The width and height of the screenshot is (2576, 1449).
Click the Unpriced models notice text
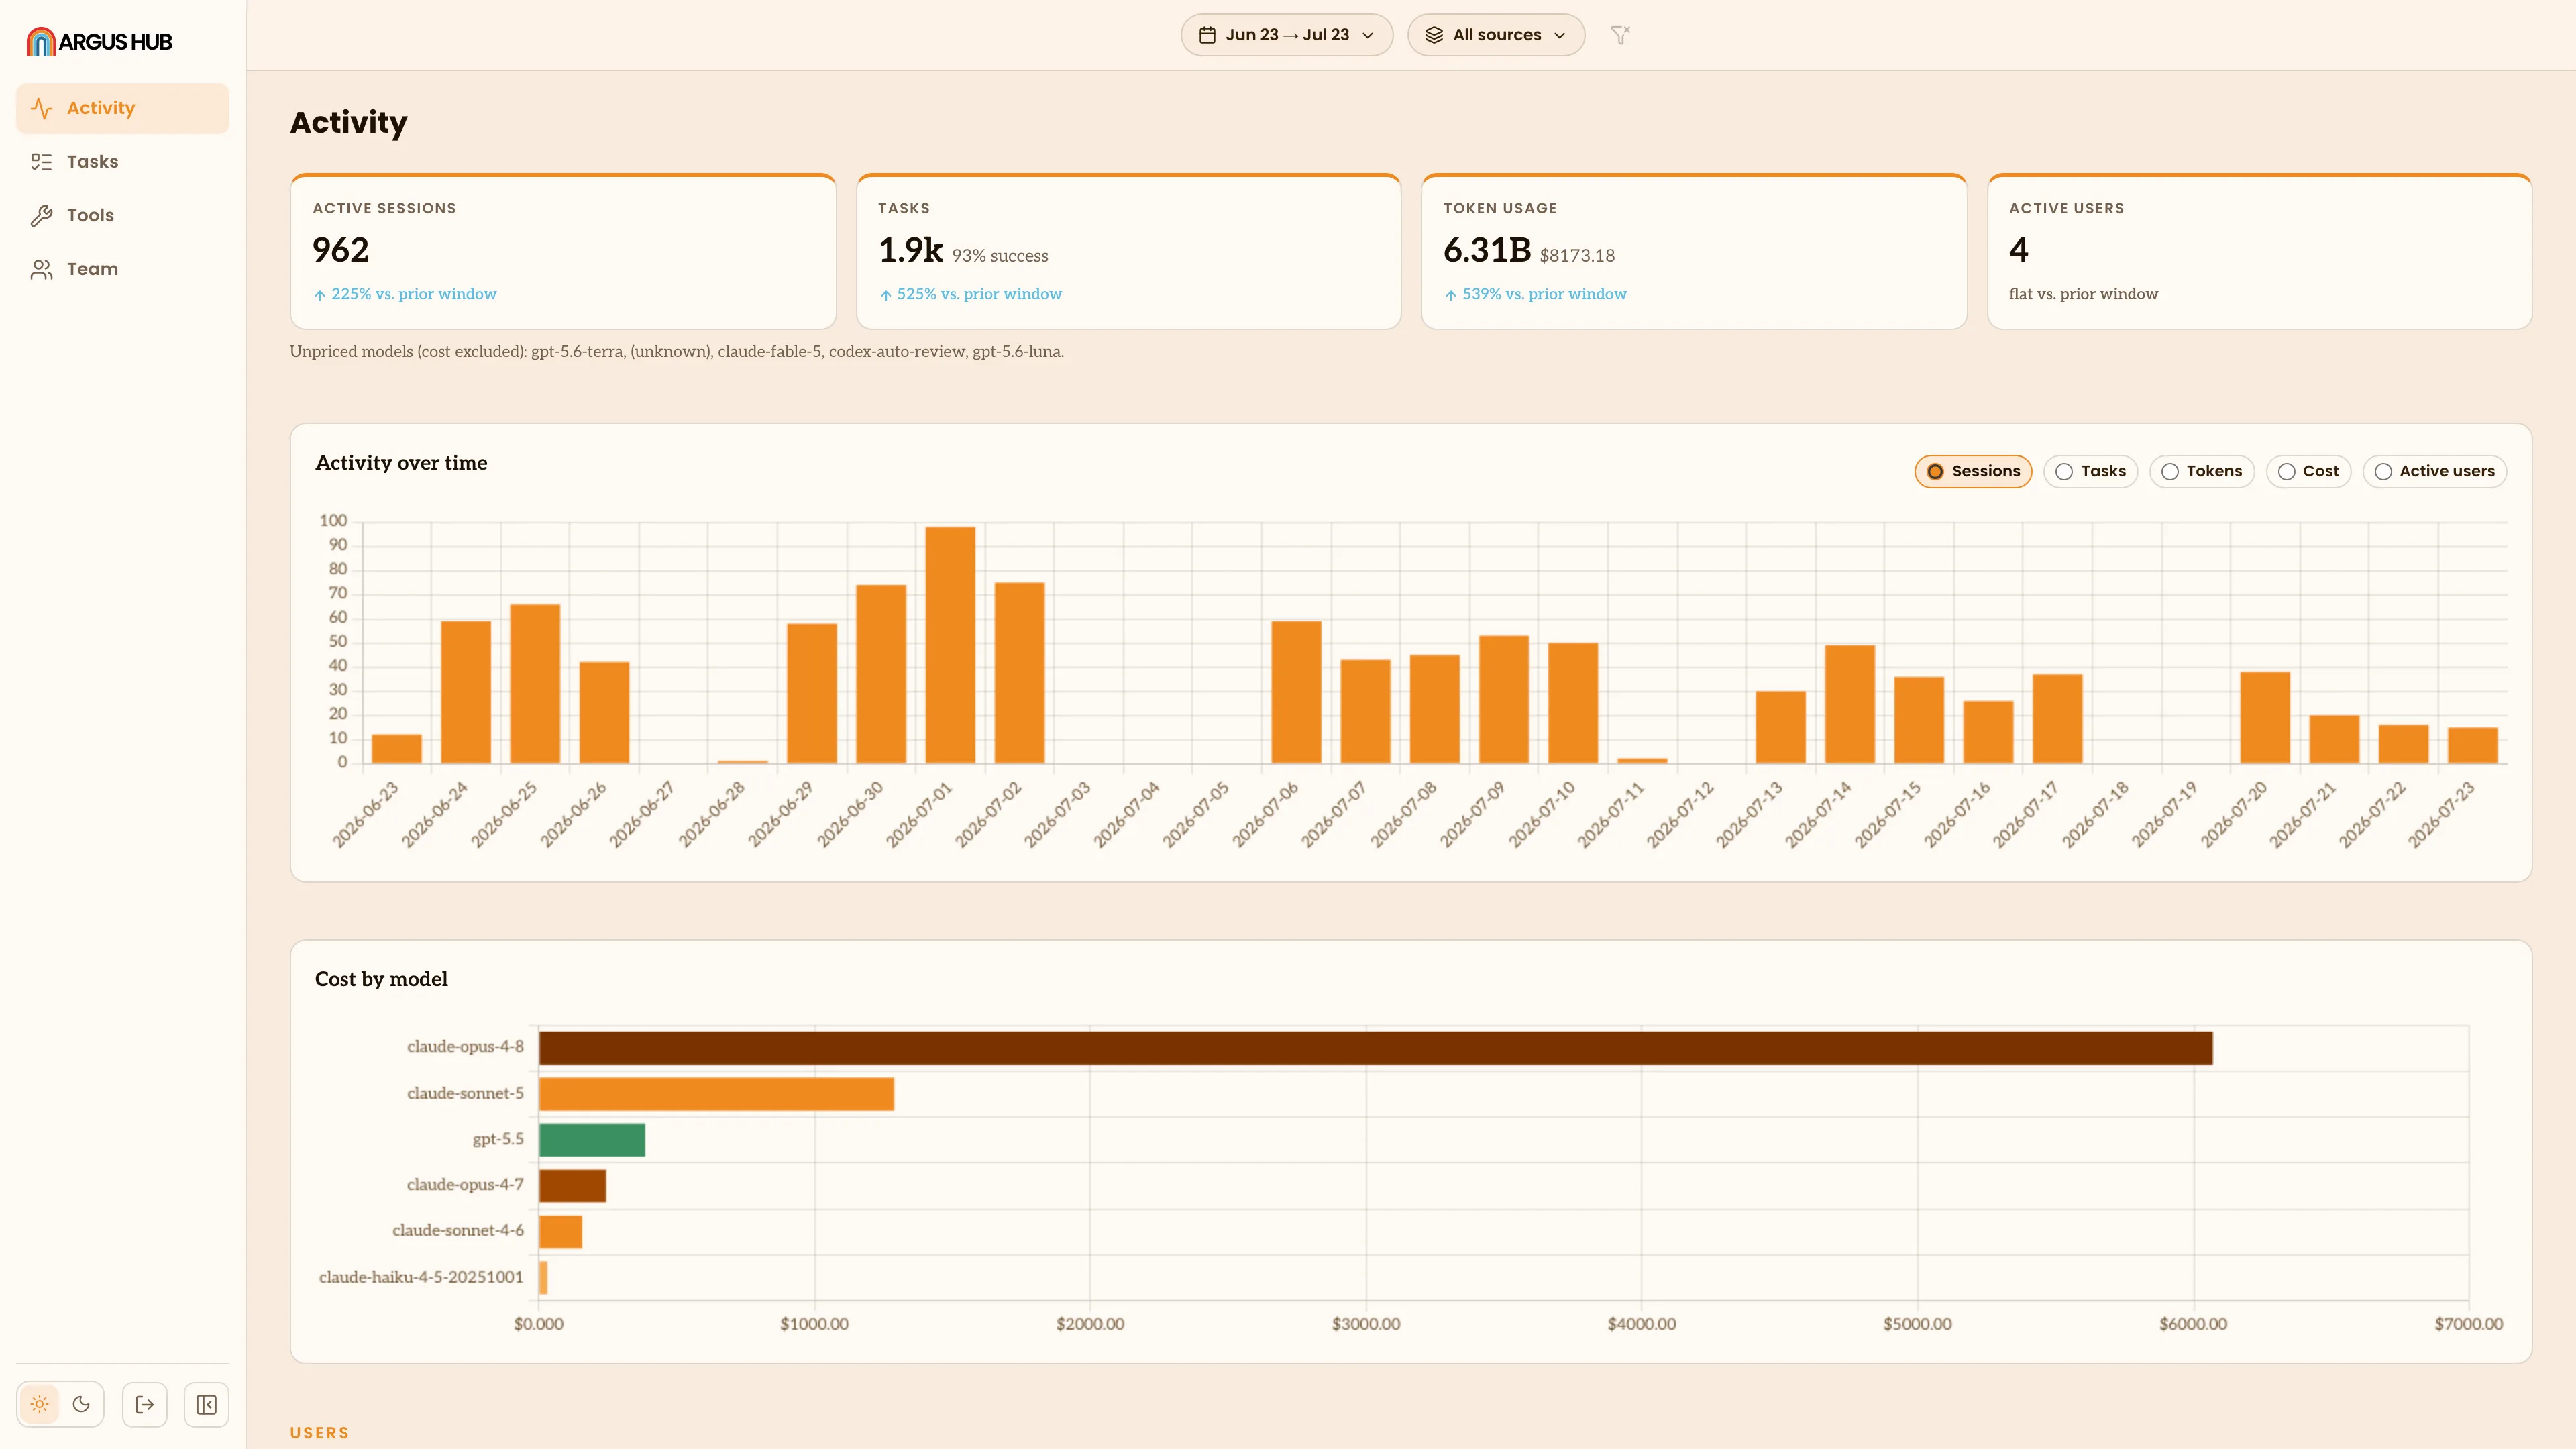pos(677,352)
